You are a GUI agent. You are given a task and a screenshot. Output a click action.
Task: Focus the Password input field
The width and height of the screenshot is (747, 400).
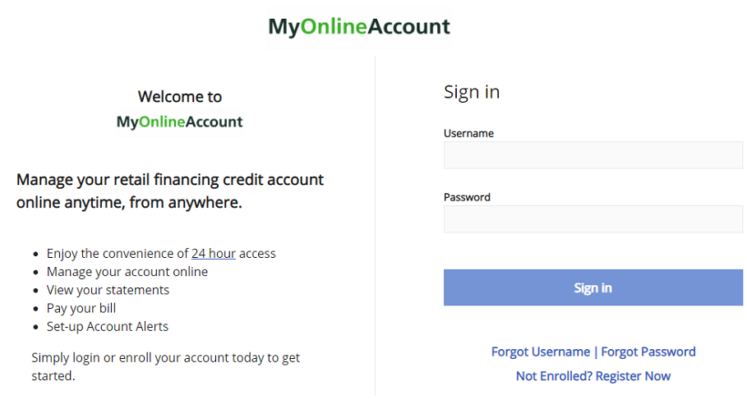pyautogui.click(x=593, y=219)
